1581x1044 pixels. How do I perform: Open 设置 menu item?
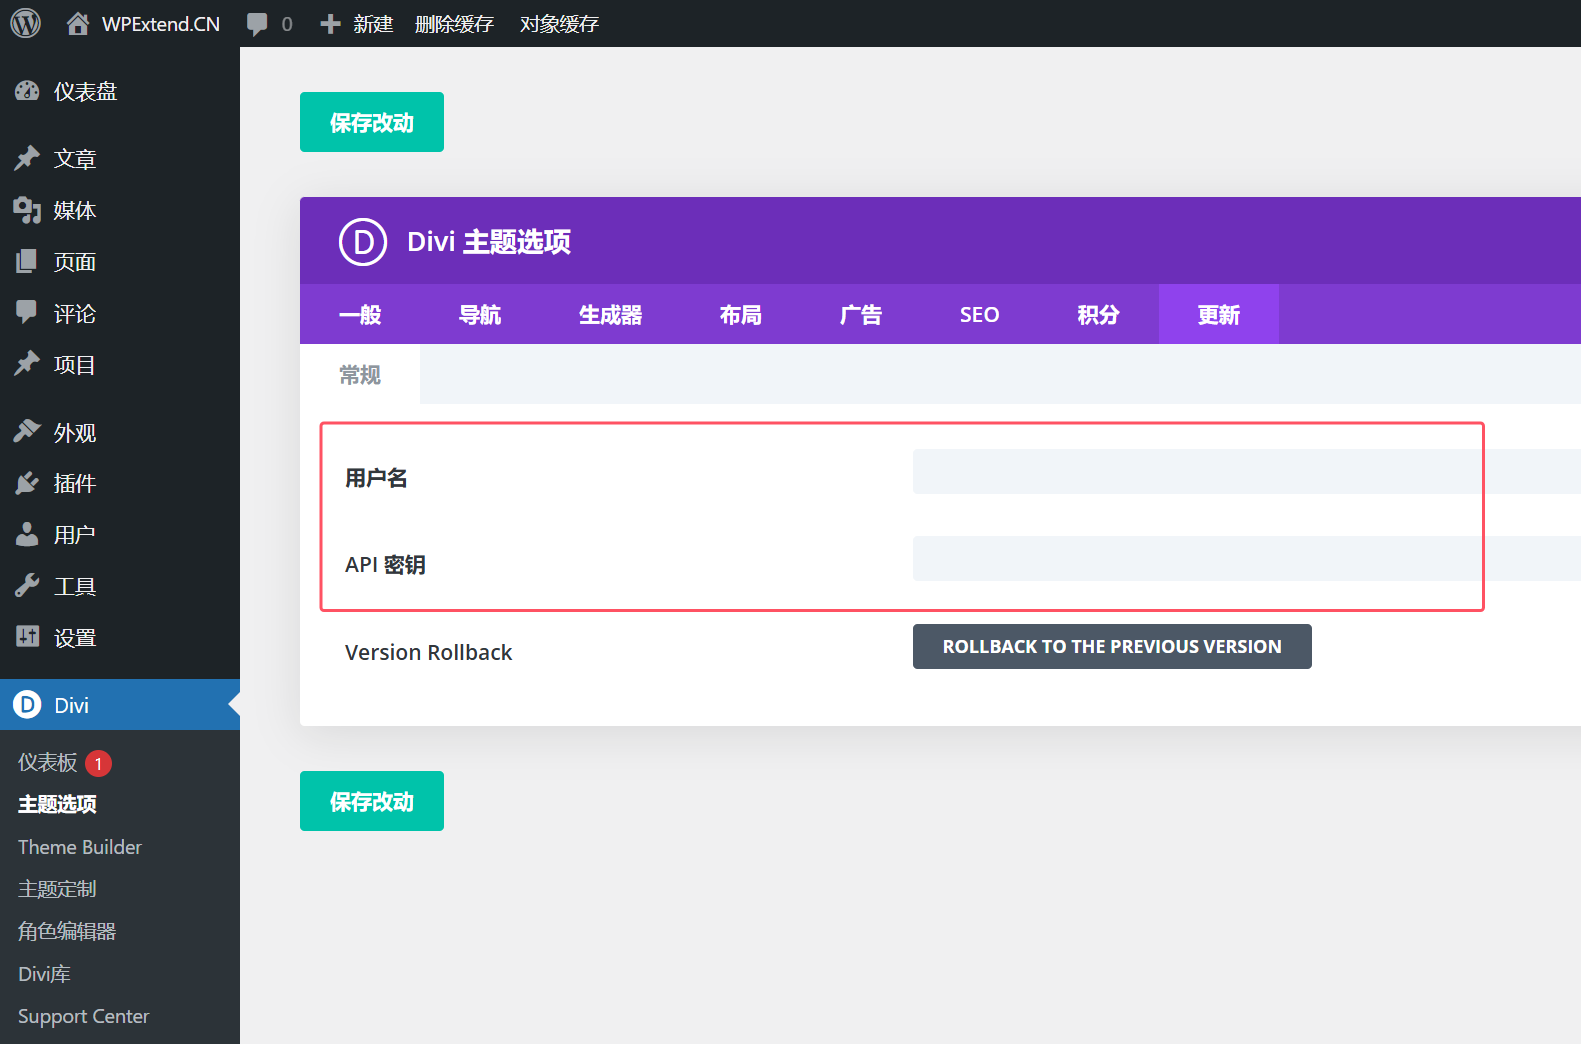tap(75, 637)
